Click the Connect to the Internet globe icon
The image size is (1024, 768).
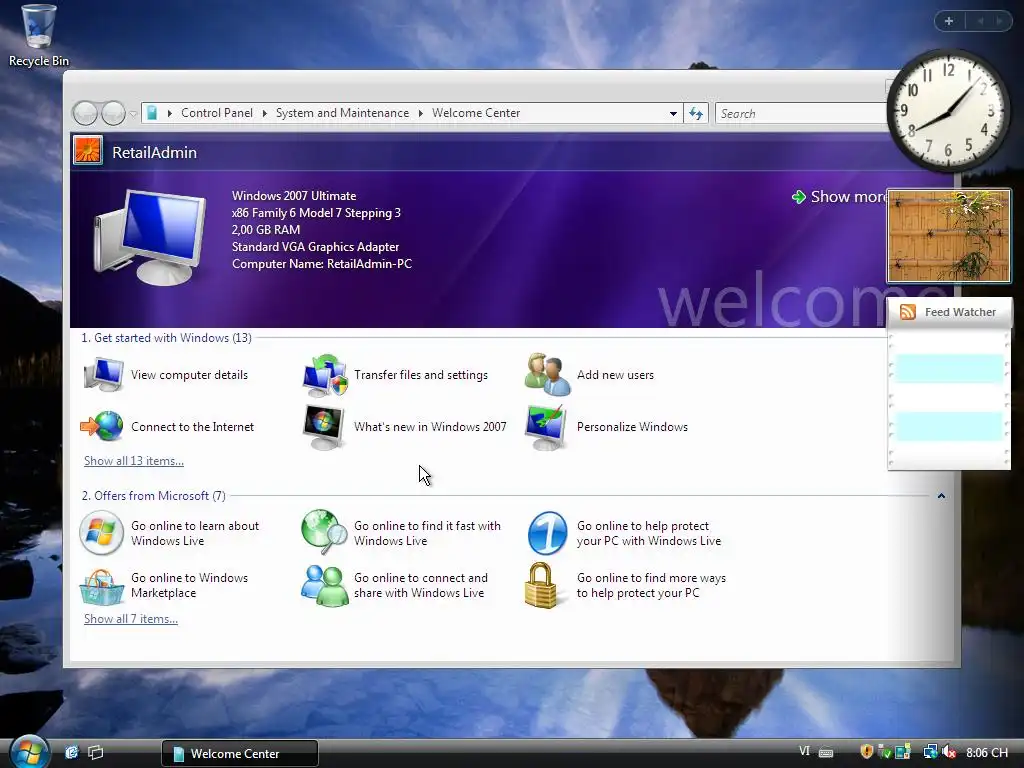pos(102,426)
